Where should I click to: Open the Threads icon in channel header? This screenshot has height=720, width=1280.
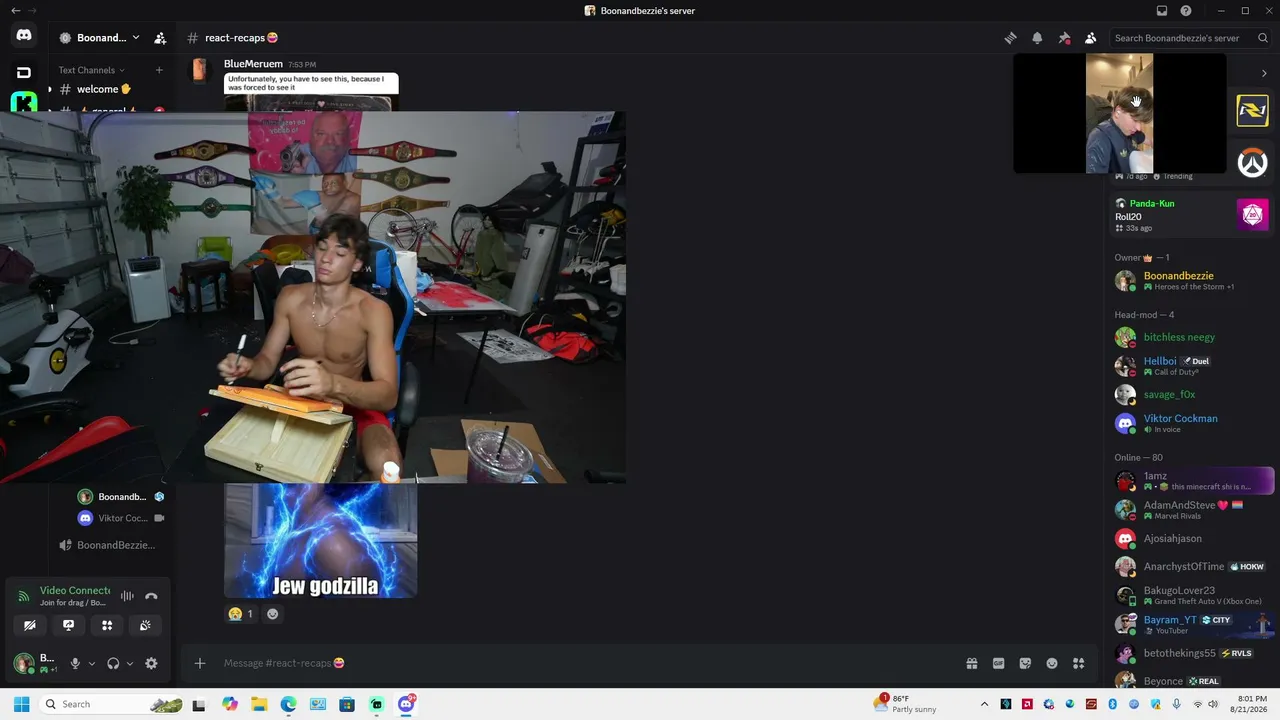1010,38
